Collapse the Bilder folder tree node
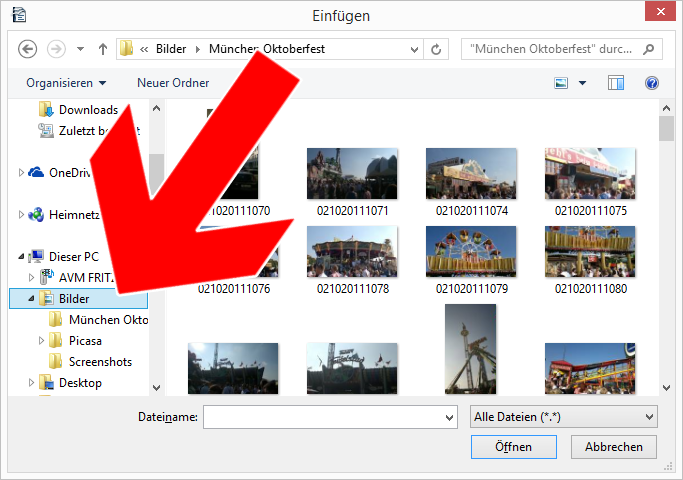This screenshot has height=480, width=683. pos(31,299)
